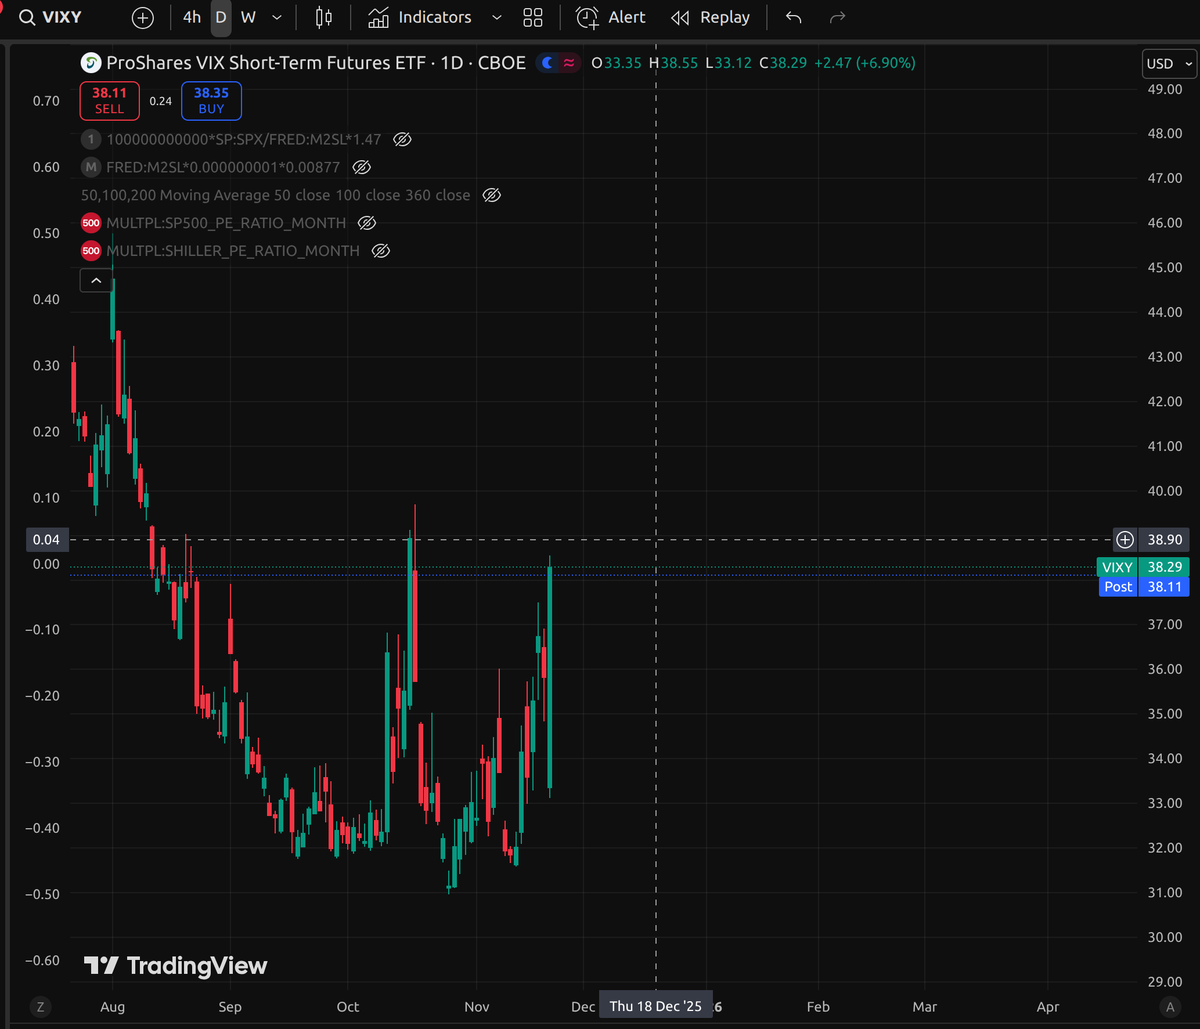1200x1029 pixels.
Task: Click the Thu 18 Dec '25 date label
Action: tap(656, 1006)
